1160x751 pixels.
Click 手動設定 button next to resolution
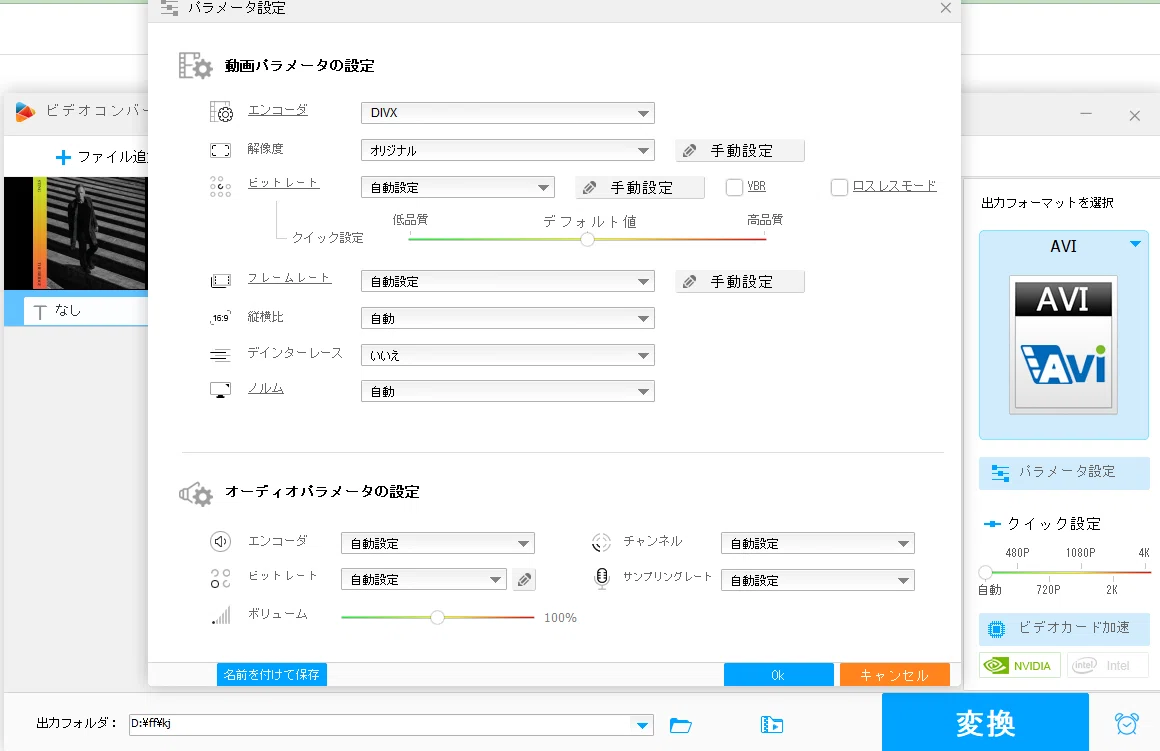click(x=740, y=150)
